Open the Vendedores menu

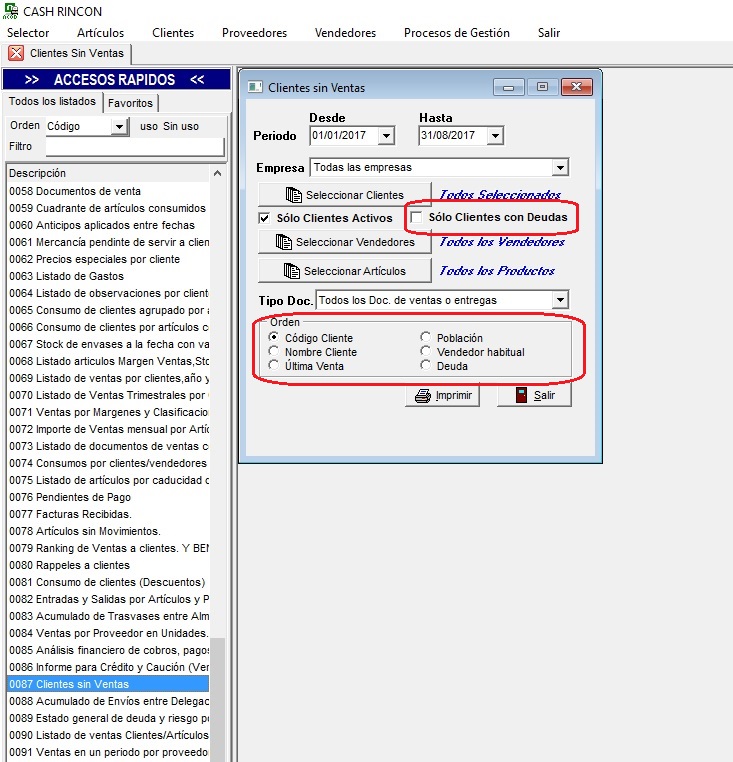(x=346, y=33)
